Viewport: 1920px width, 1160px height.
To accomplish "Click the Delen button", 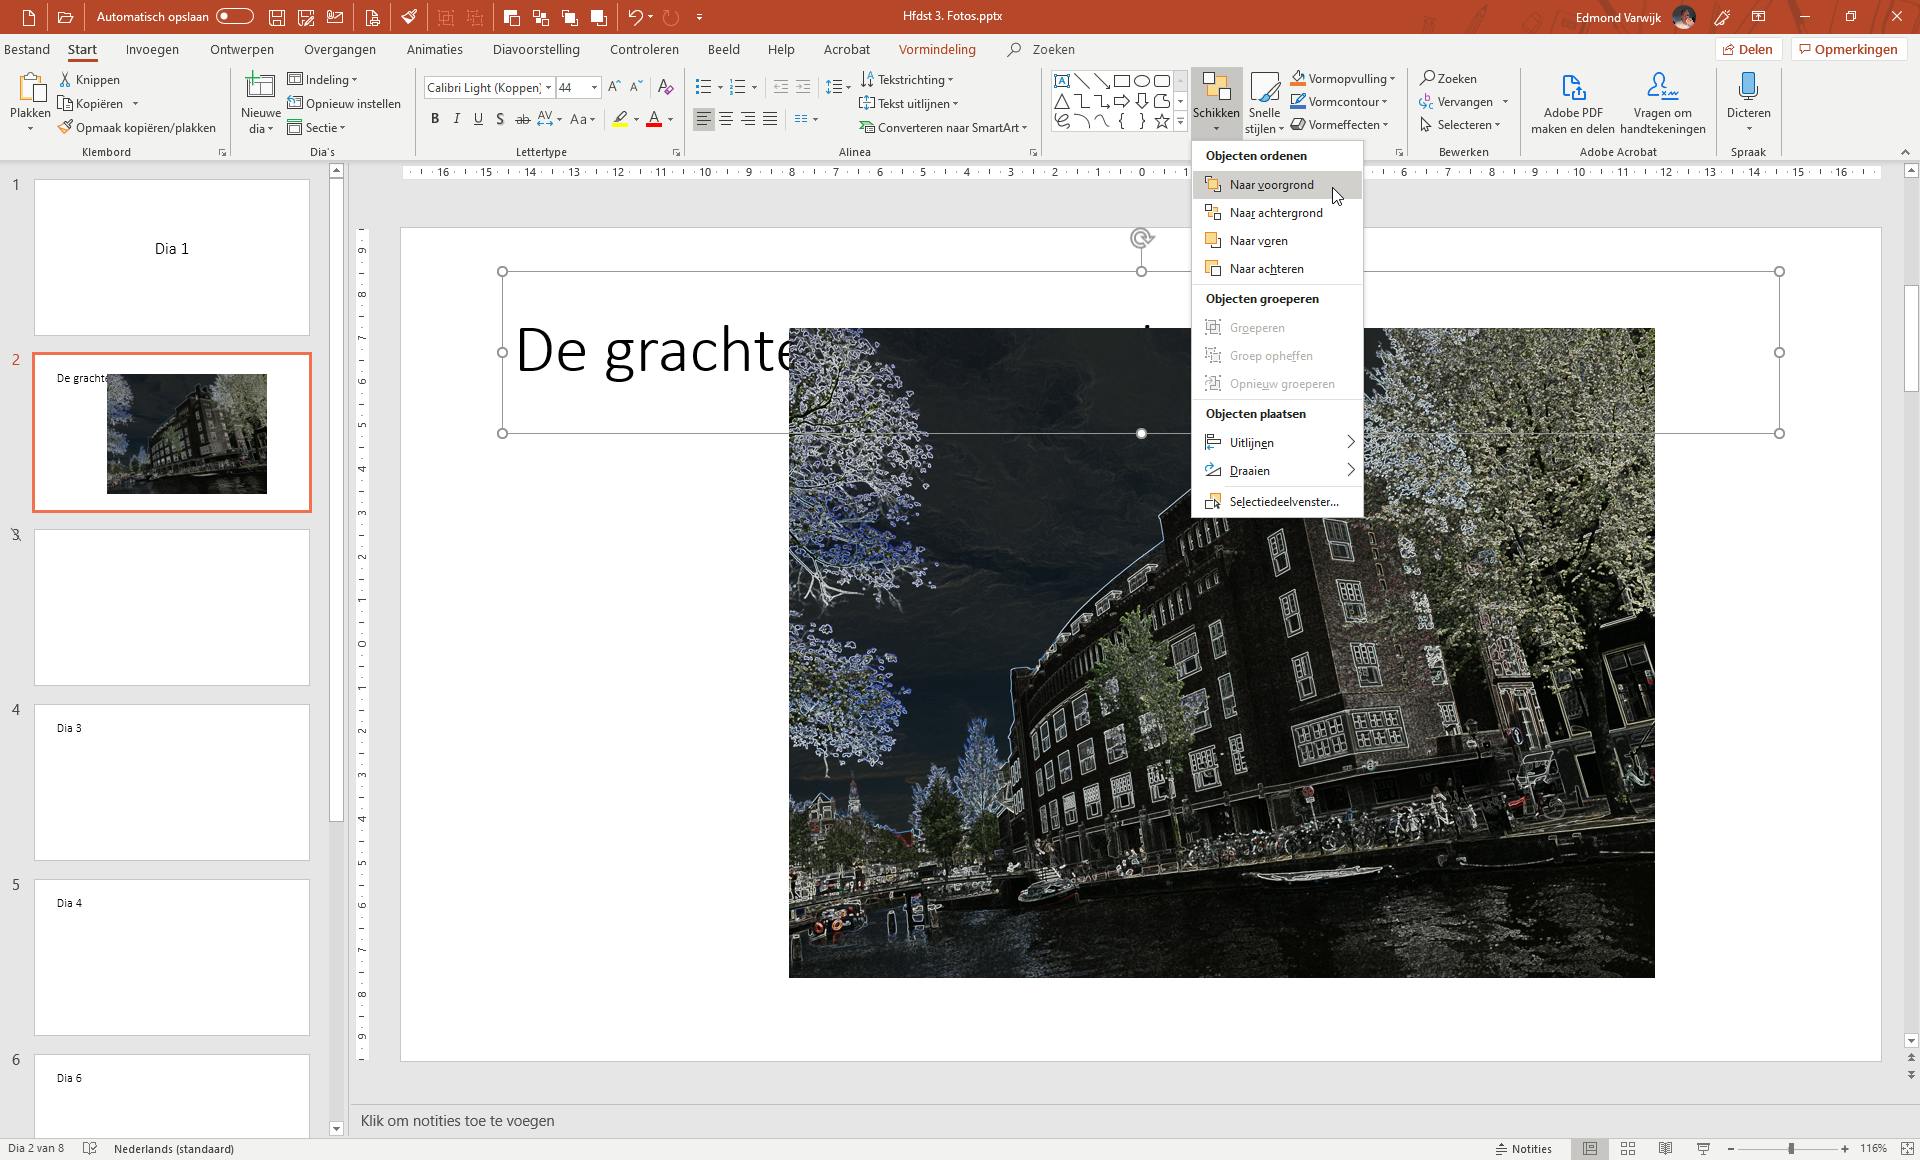I will [x=1746, y=49].
